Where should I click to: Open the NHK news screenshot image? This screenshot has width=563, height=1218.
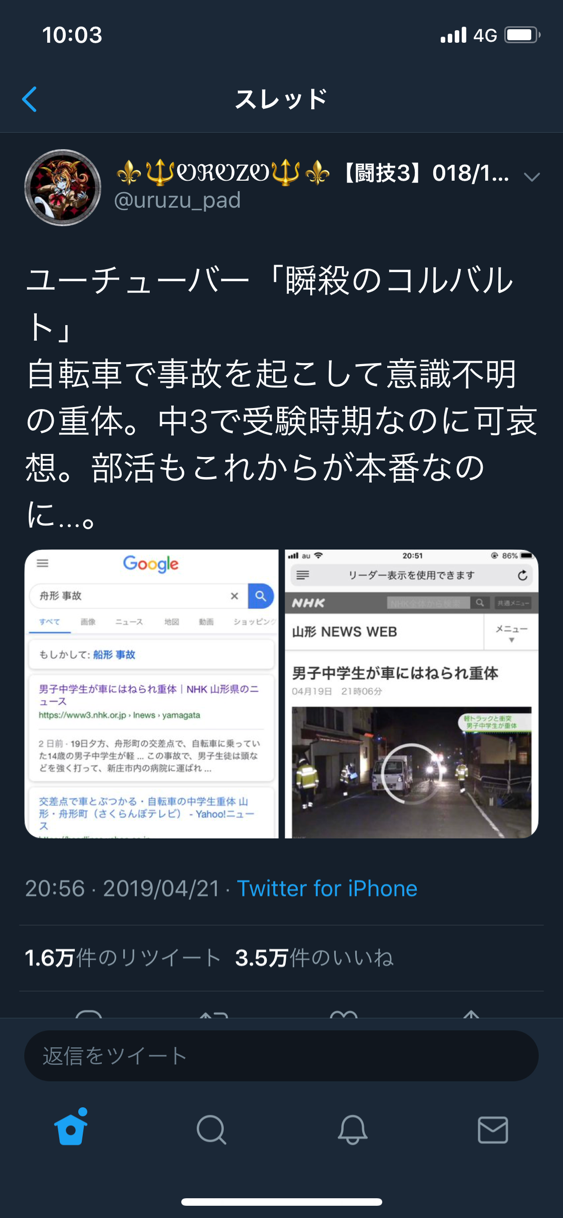pyautogui.click(x=412, y=693)
